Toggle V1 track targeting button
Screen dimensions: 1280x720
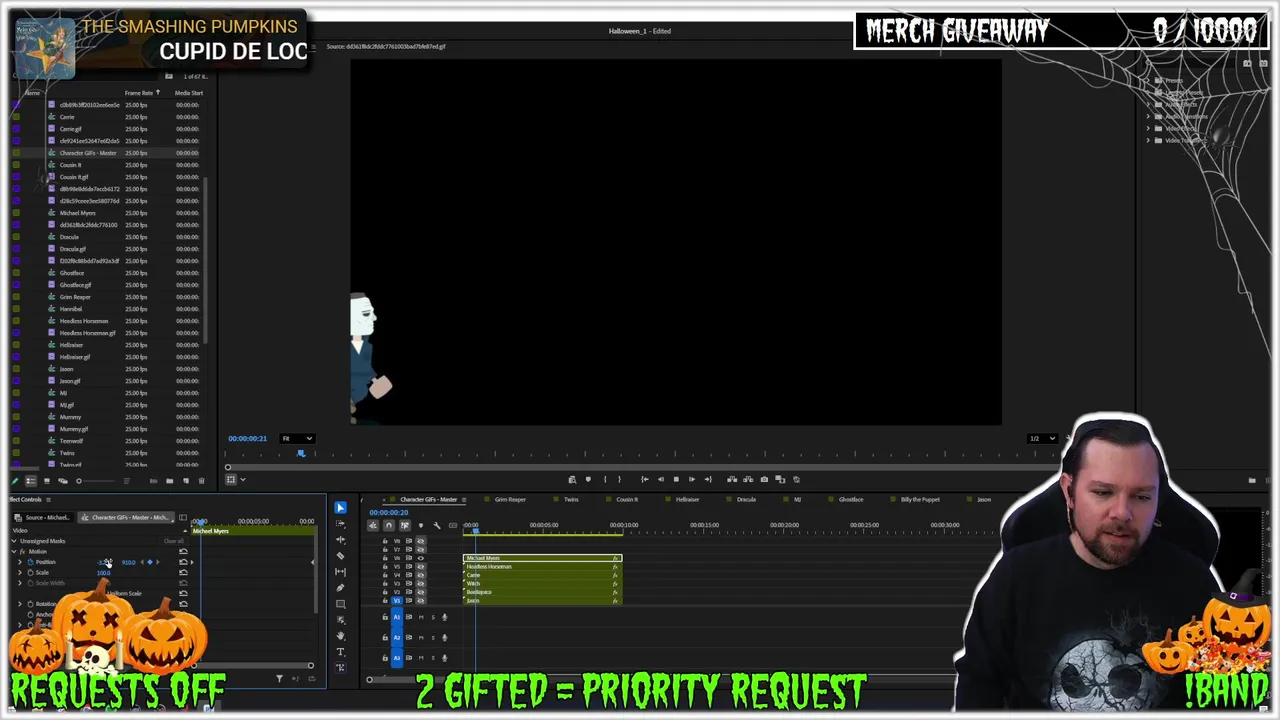(396, 600)
